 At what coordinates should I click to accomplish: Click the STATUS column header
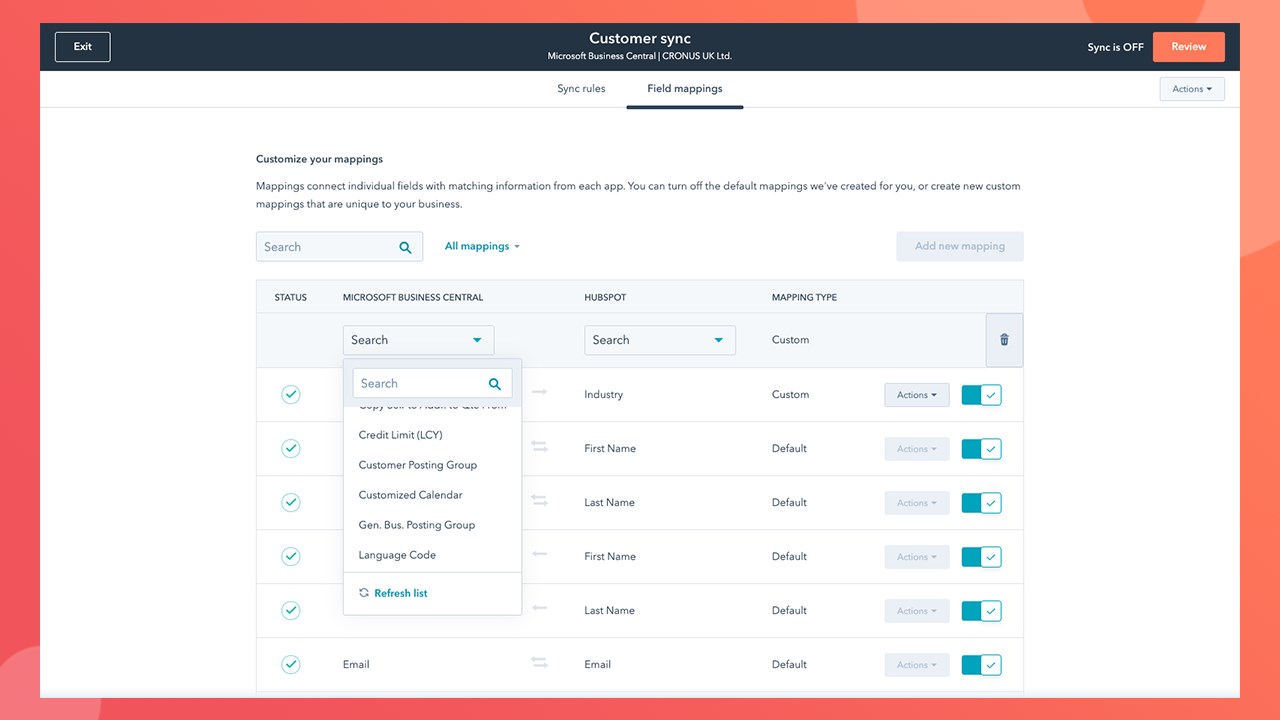[291, 297]
